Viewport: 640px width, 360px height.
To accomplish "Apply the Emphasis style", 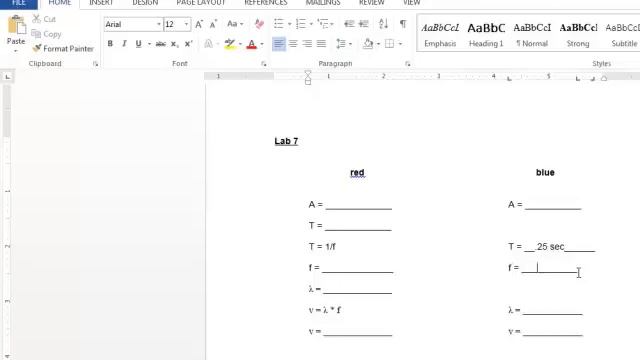I will 440,34.
